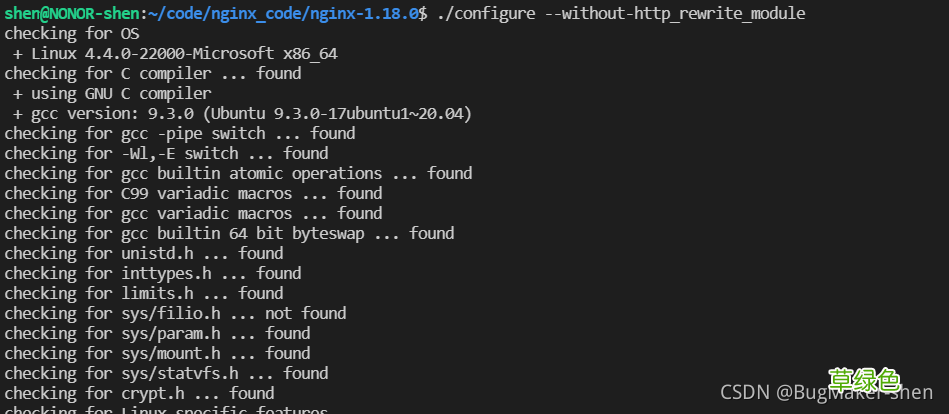949x414 pixels.
Task: Click the 'C99 variadic macros' line
Action: (x=193, y=193)
